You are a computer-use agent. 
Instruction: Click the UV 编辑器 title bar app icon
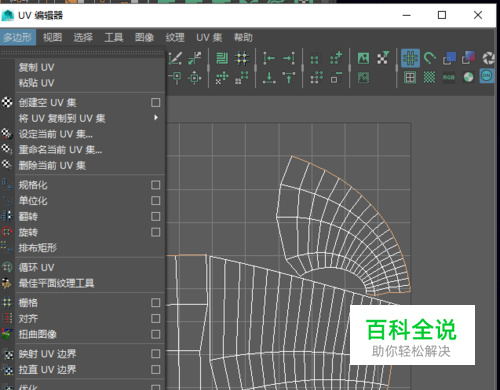[x=7, y=15]
